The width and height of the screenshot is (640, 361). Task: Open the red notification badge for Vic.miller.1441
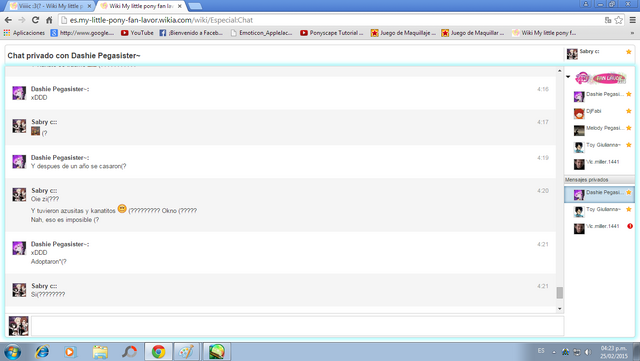(x=630, y=226)
